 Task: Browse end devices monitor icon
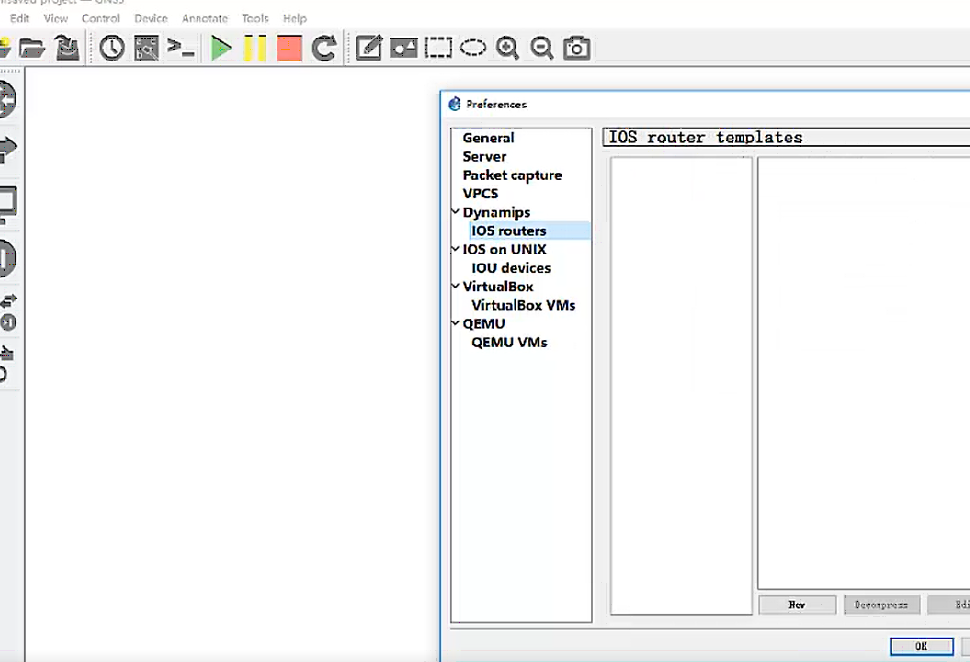tap(7, 204)
